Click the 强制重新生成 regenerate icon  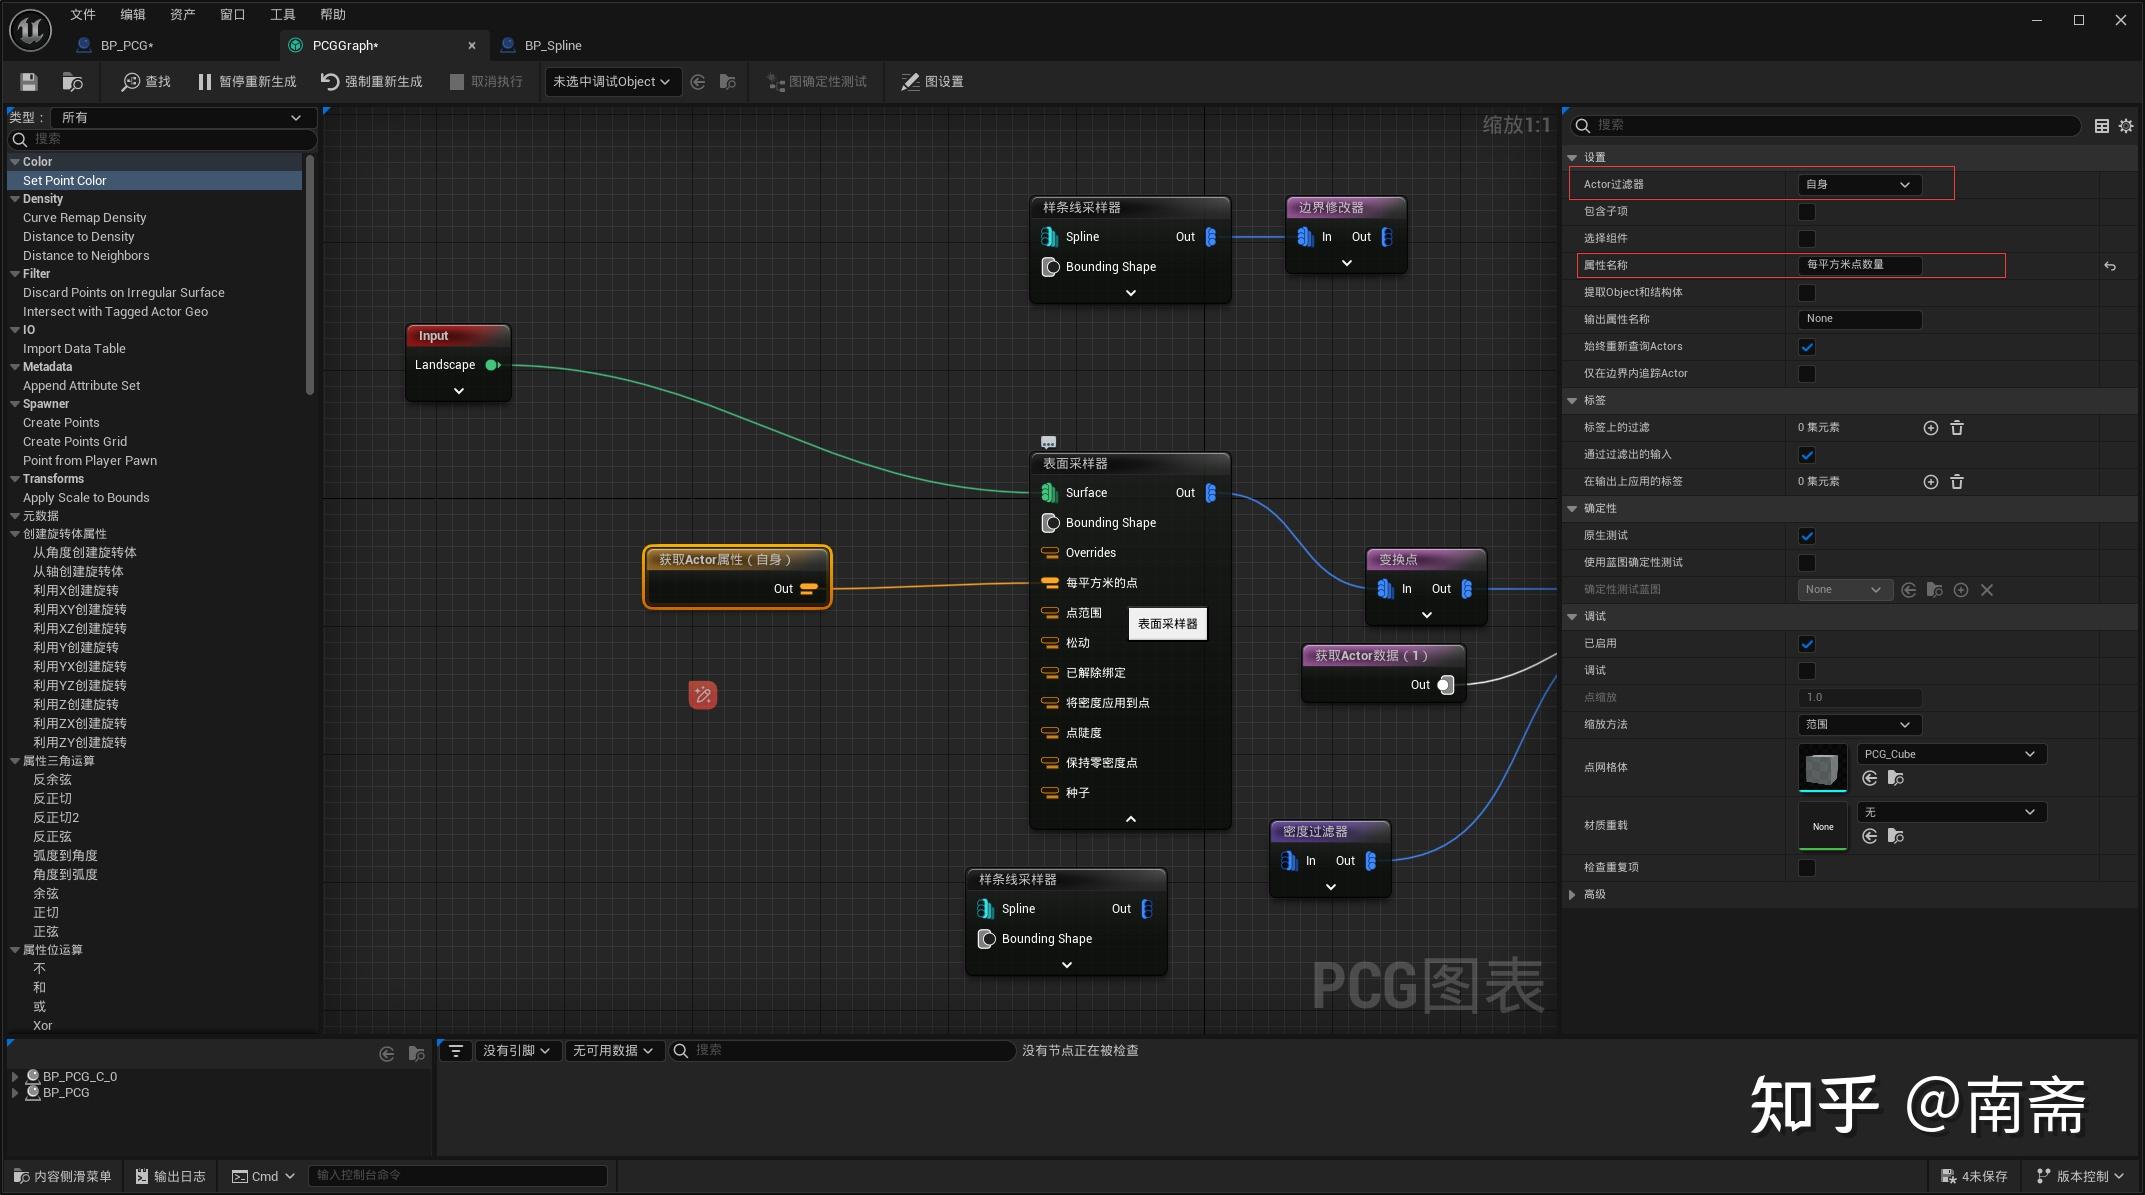[x=330, y=82]
